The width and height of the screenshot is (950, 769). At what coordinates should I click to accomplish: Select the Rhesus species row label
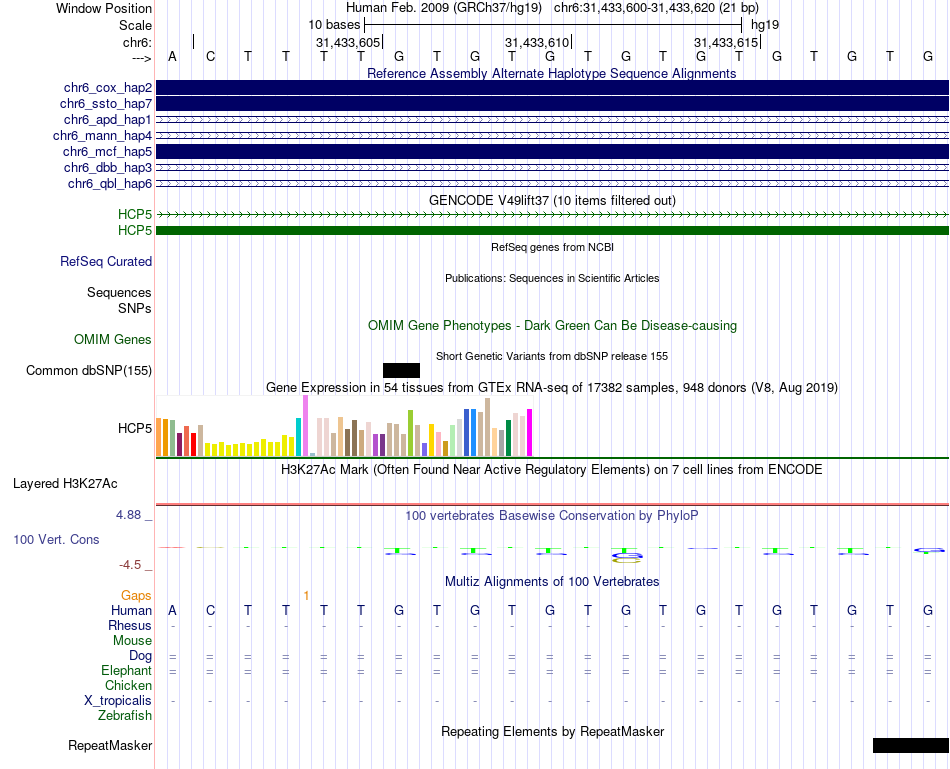tap(130, 625)
